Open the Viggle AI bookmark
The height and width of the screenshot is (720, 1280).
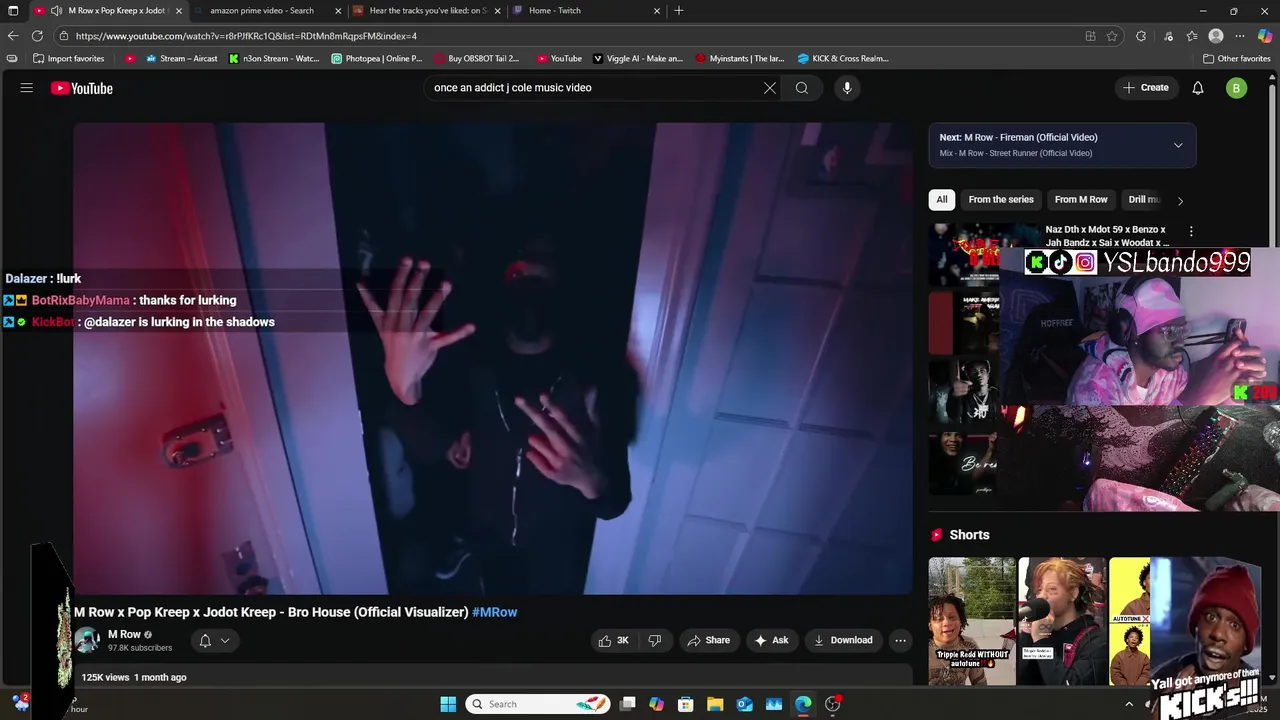point(638,58)
